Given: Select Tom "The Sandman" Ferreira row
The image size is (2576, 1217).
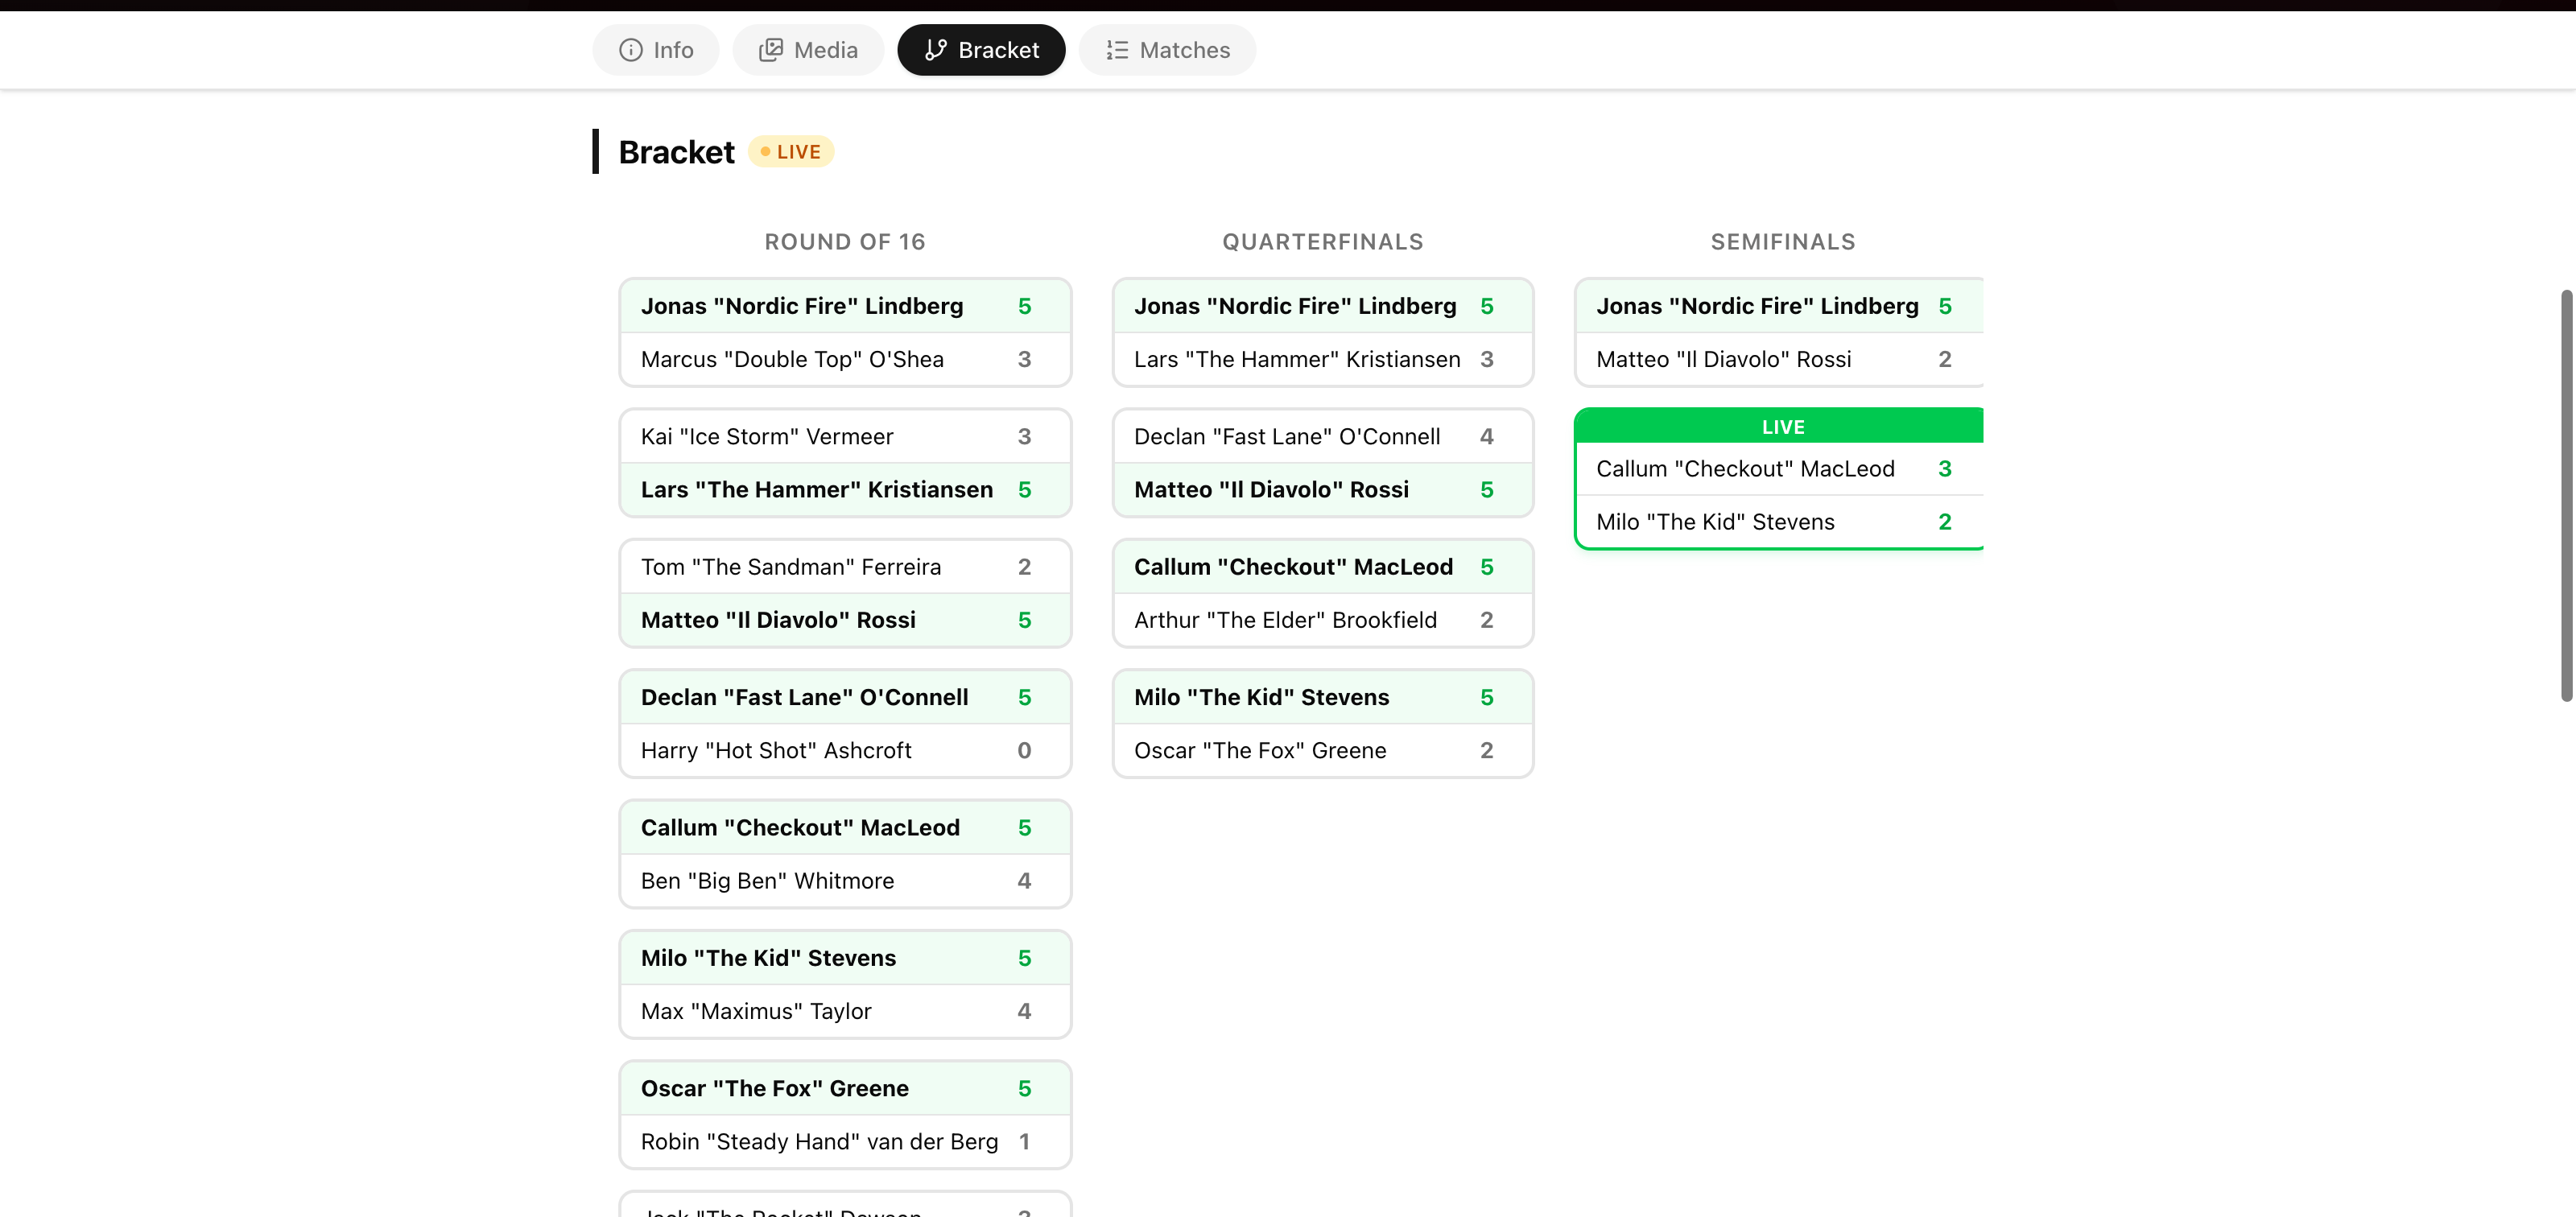Looking at the screenshot, I should click(845, 567).
